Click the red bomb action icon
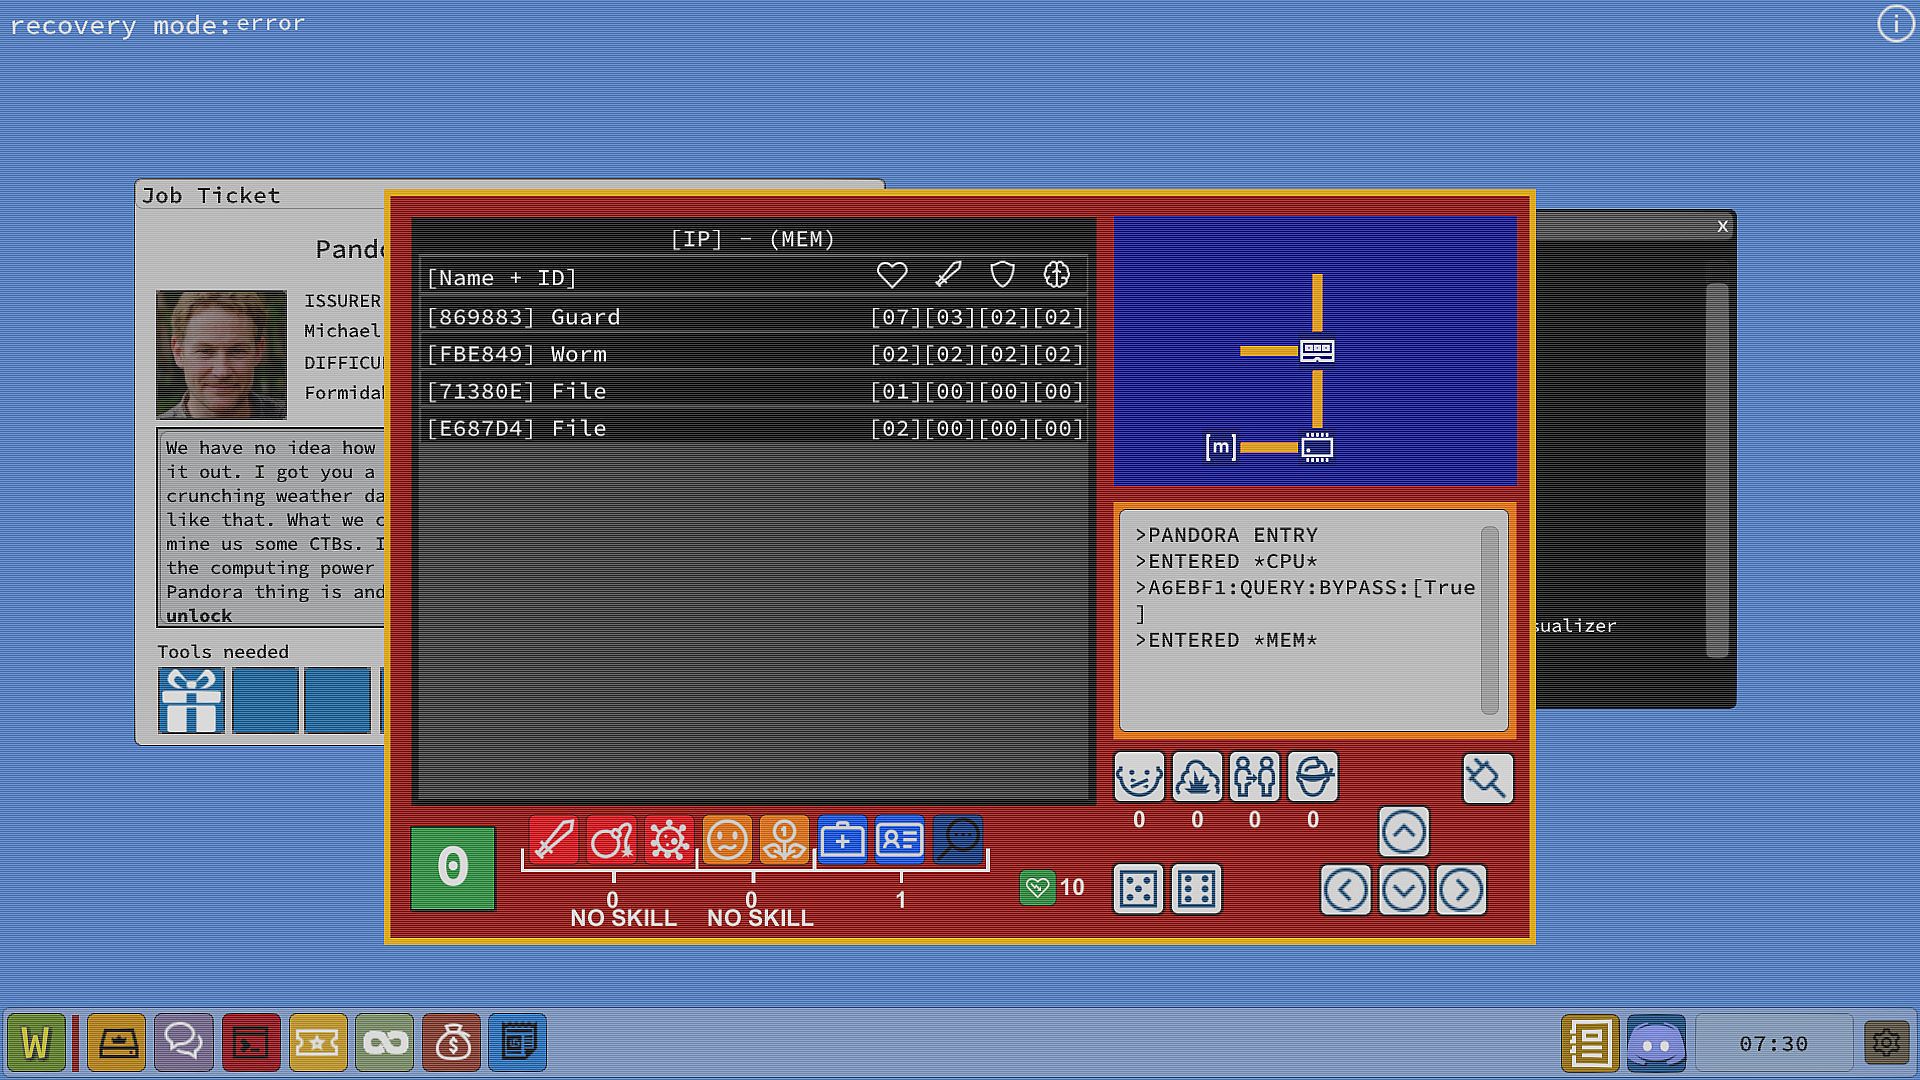This screenshot has width=1920, height=1080. pos(611,840)
